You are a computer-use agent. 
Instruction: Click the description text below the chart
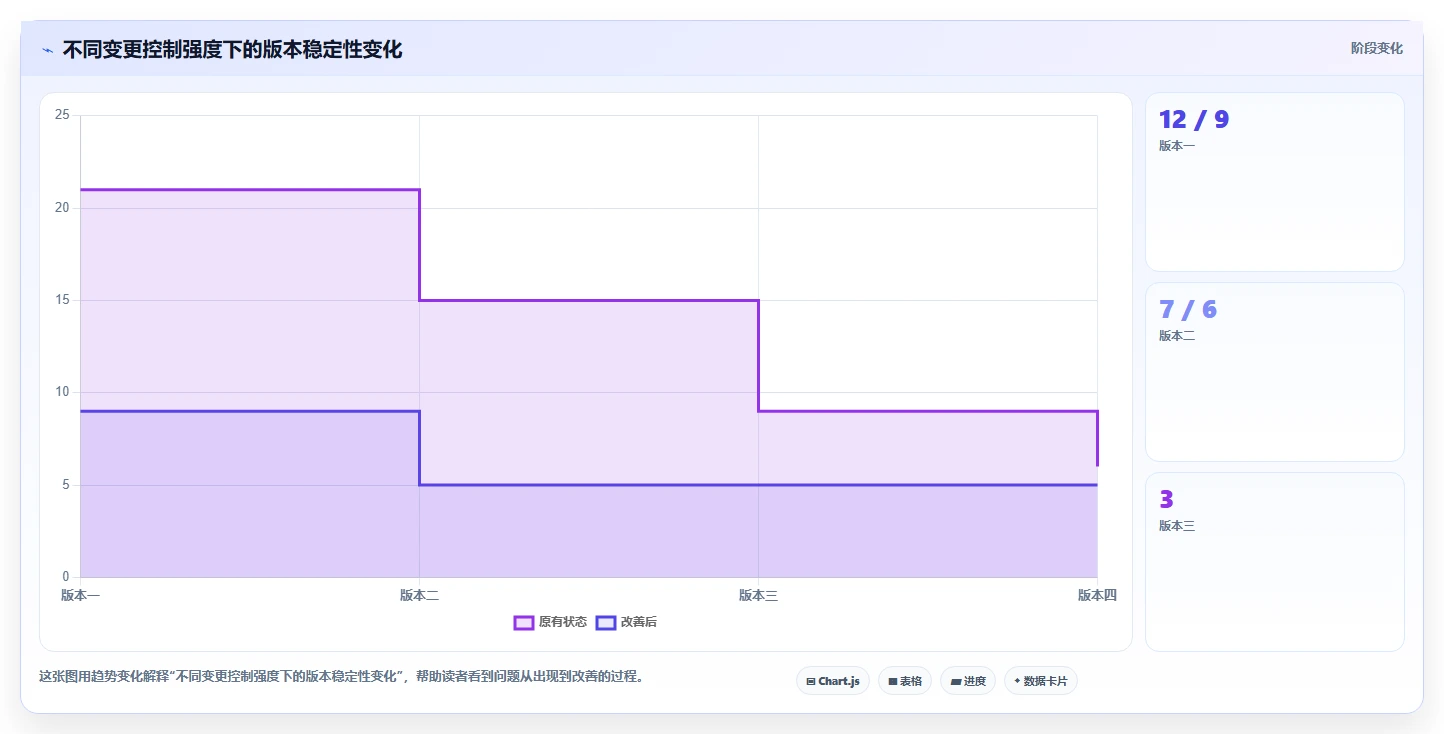point(341,677)
